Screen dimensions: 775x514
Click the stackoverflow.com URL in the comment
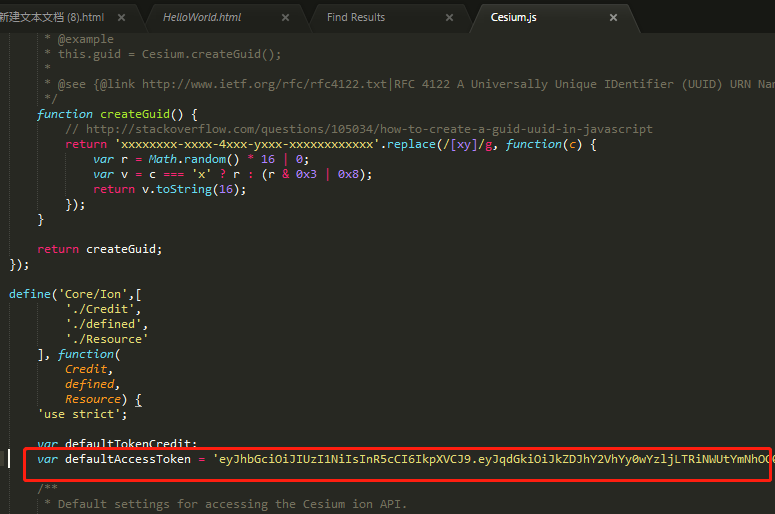tap(369, 129)
